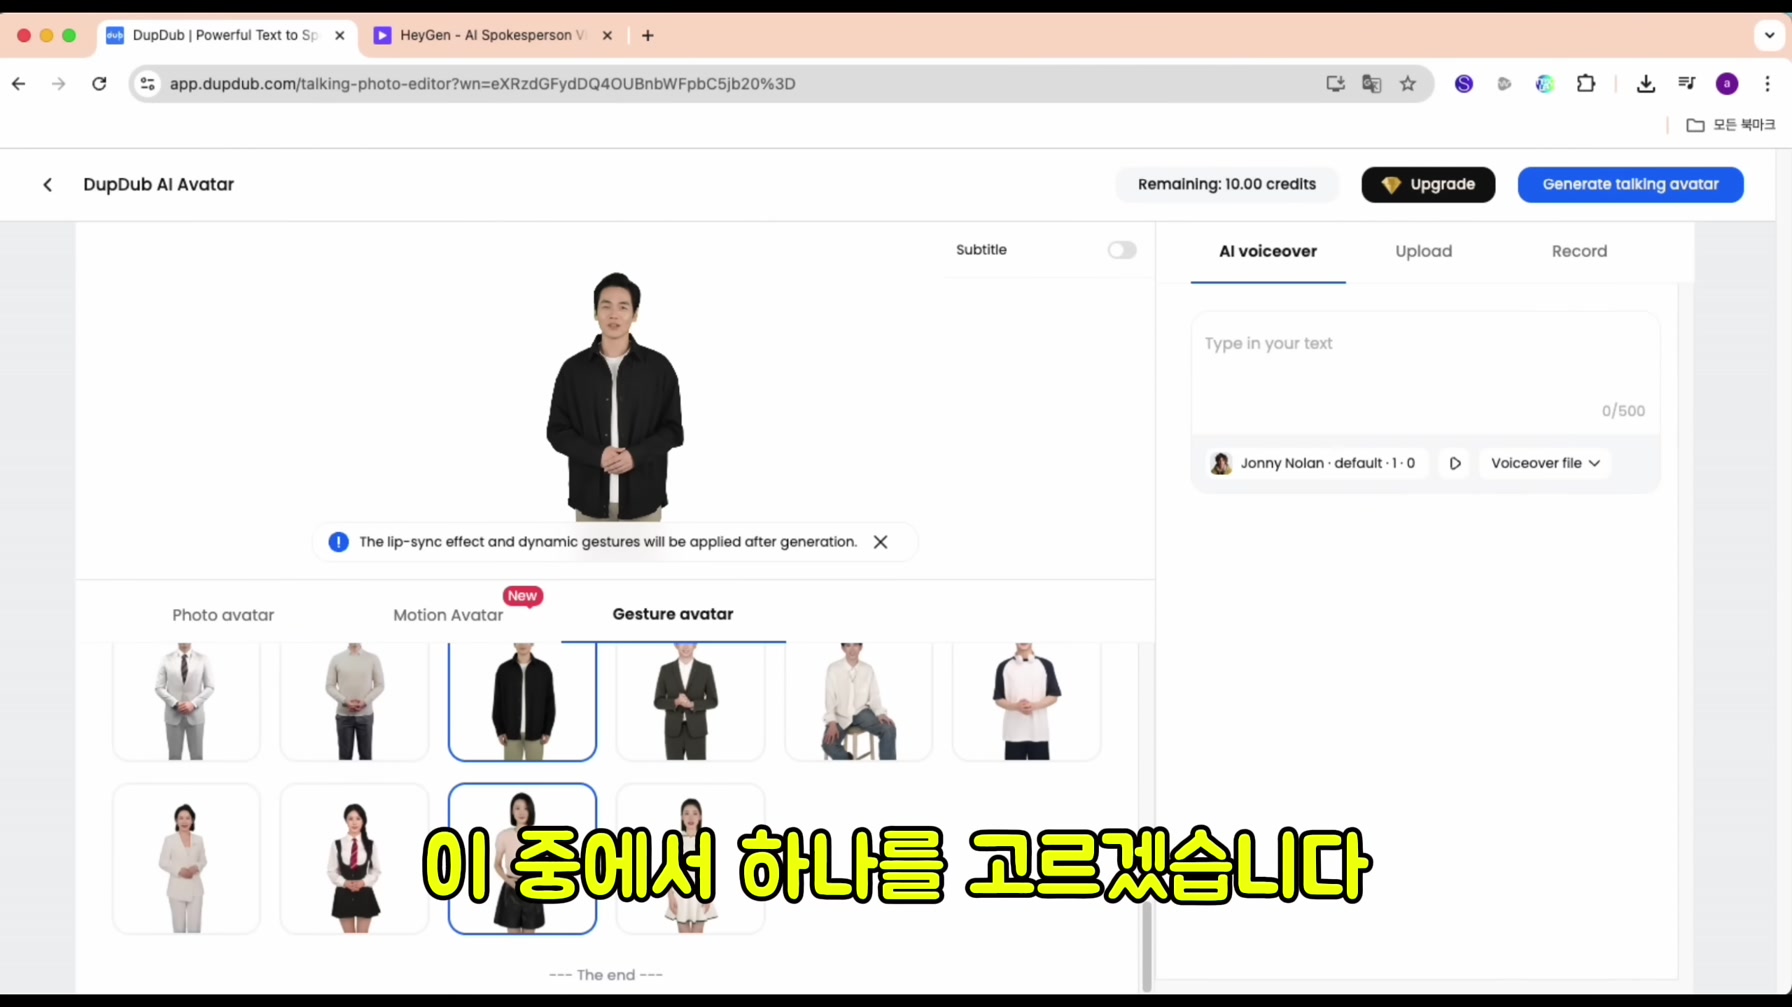The image size is (1792, 1007).
Task: Open the browser downloads icon
Action: (1646, 84)
